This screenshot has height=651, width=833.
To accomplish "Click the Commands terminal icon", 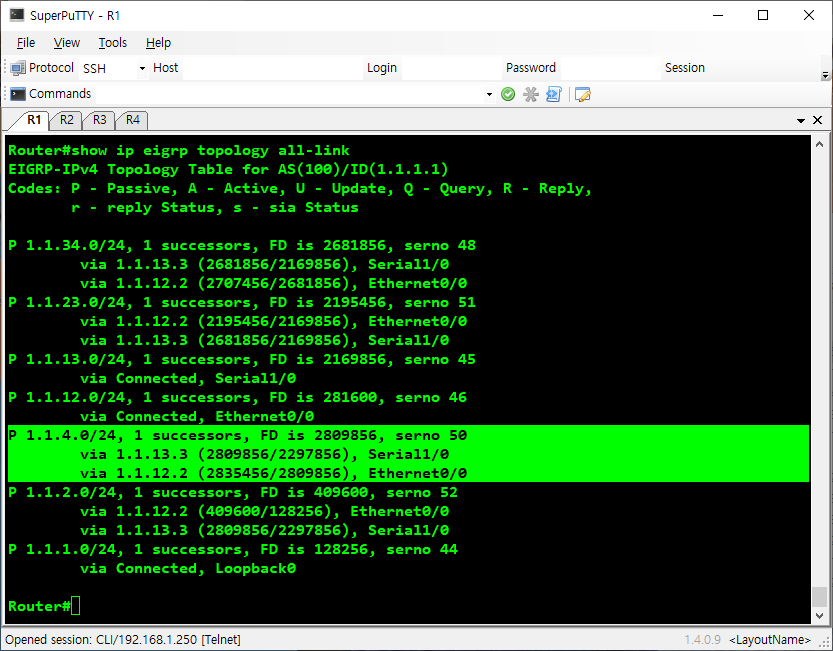I will [x=18, y=94].
